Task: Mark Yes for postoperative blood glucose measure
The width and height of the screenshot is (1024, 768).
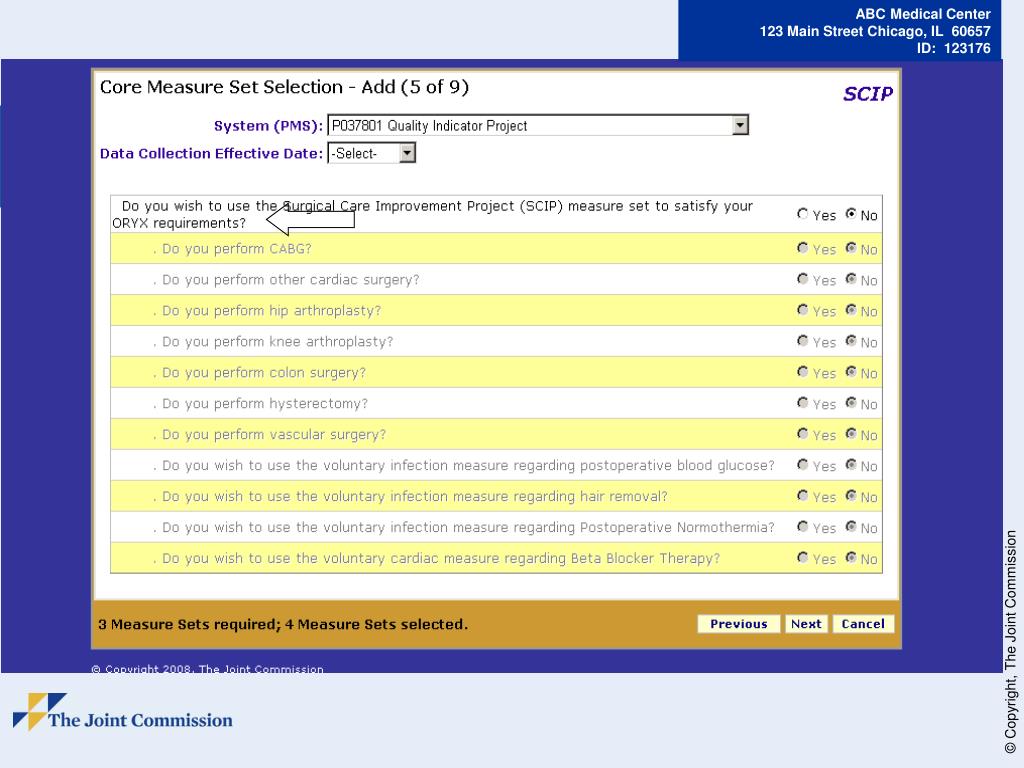Action: pyautogui.click(x=803, y=464)
